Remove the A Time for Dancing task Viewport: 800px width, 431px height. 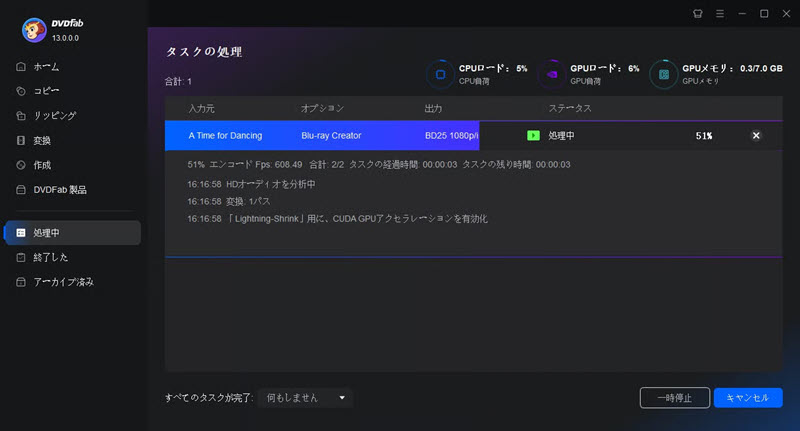click(x=756, y=135)
